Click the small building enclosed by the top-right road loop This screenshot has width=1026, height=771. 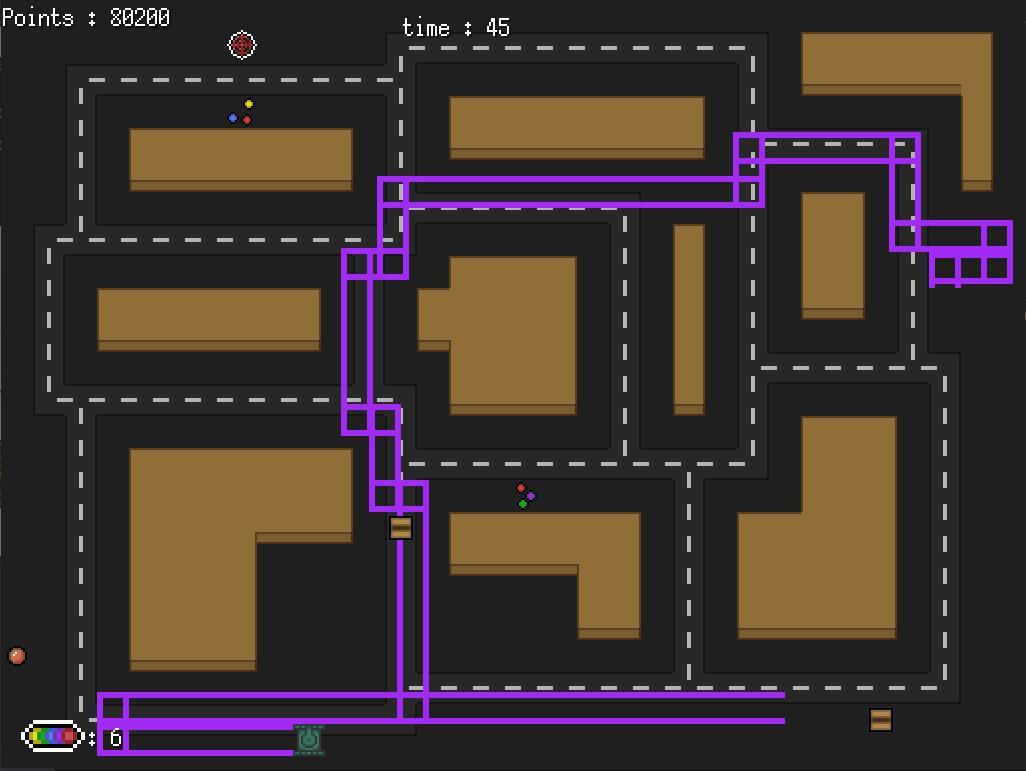833,255
